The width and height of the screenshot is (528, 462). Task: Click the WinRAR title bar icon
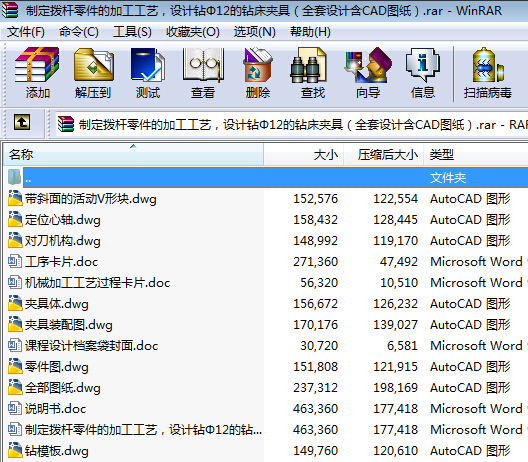coord(9,10)
